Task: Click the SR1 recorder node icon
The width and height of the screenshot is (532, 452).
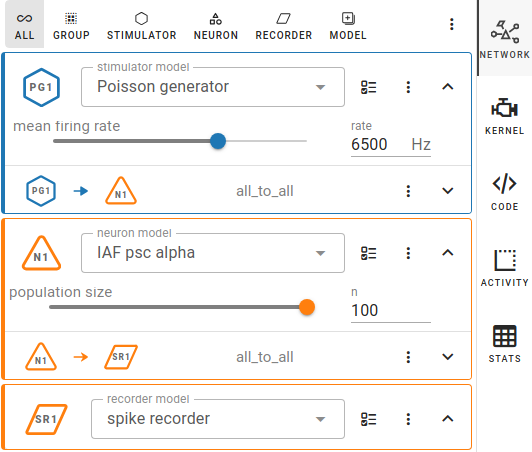Action: (46, 419)
